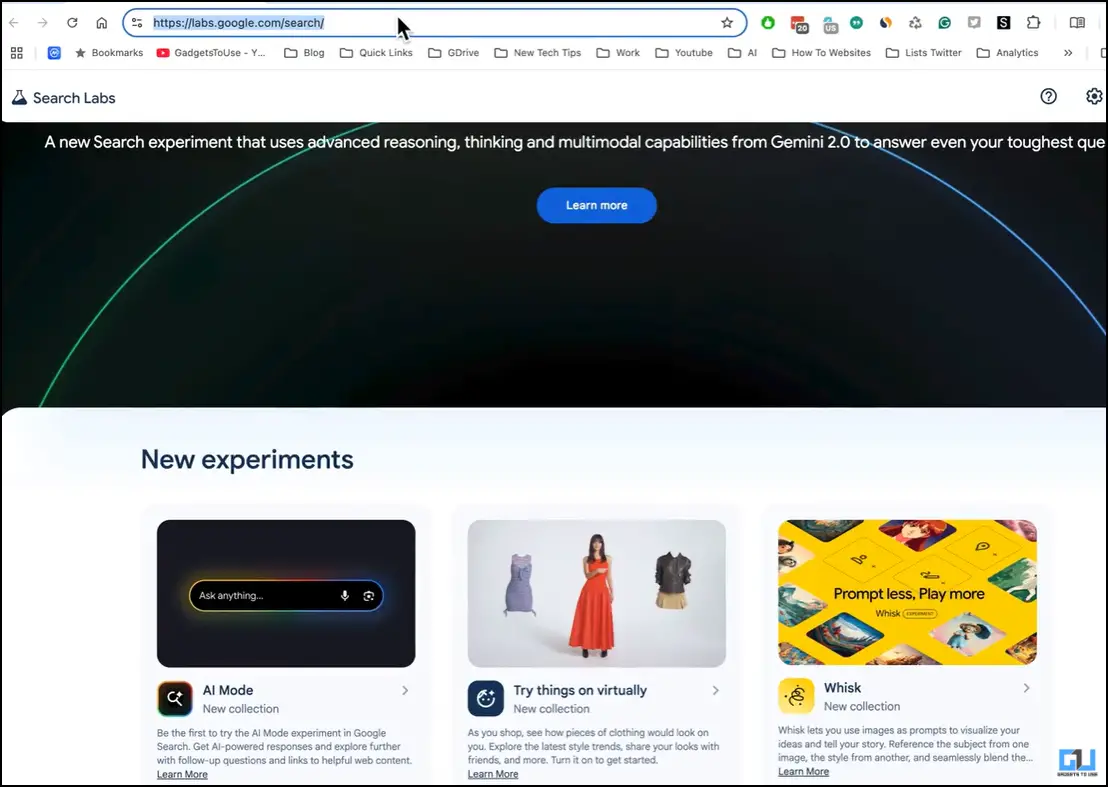Go back with the browser back arrow

click(13, 23)
